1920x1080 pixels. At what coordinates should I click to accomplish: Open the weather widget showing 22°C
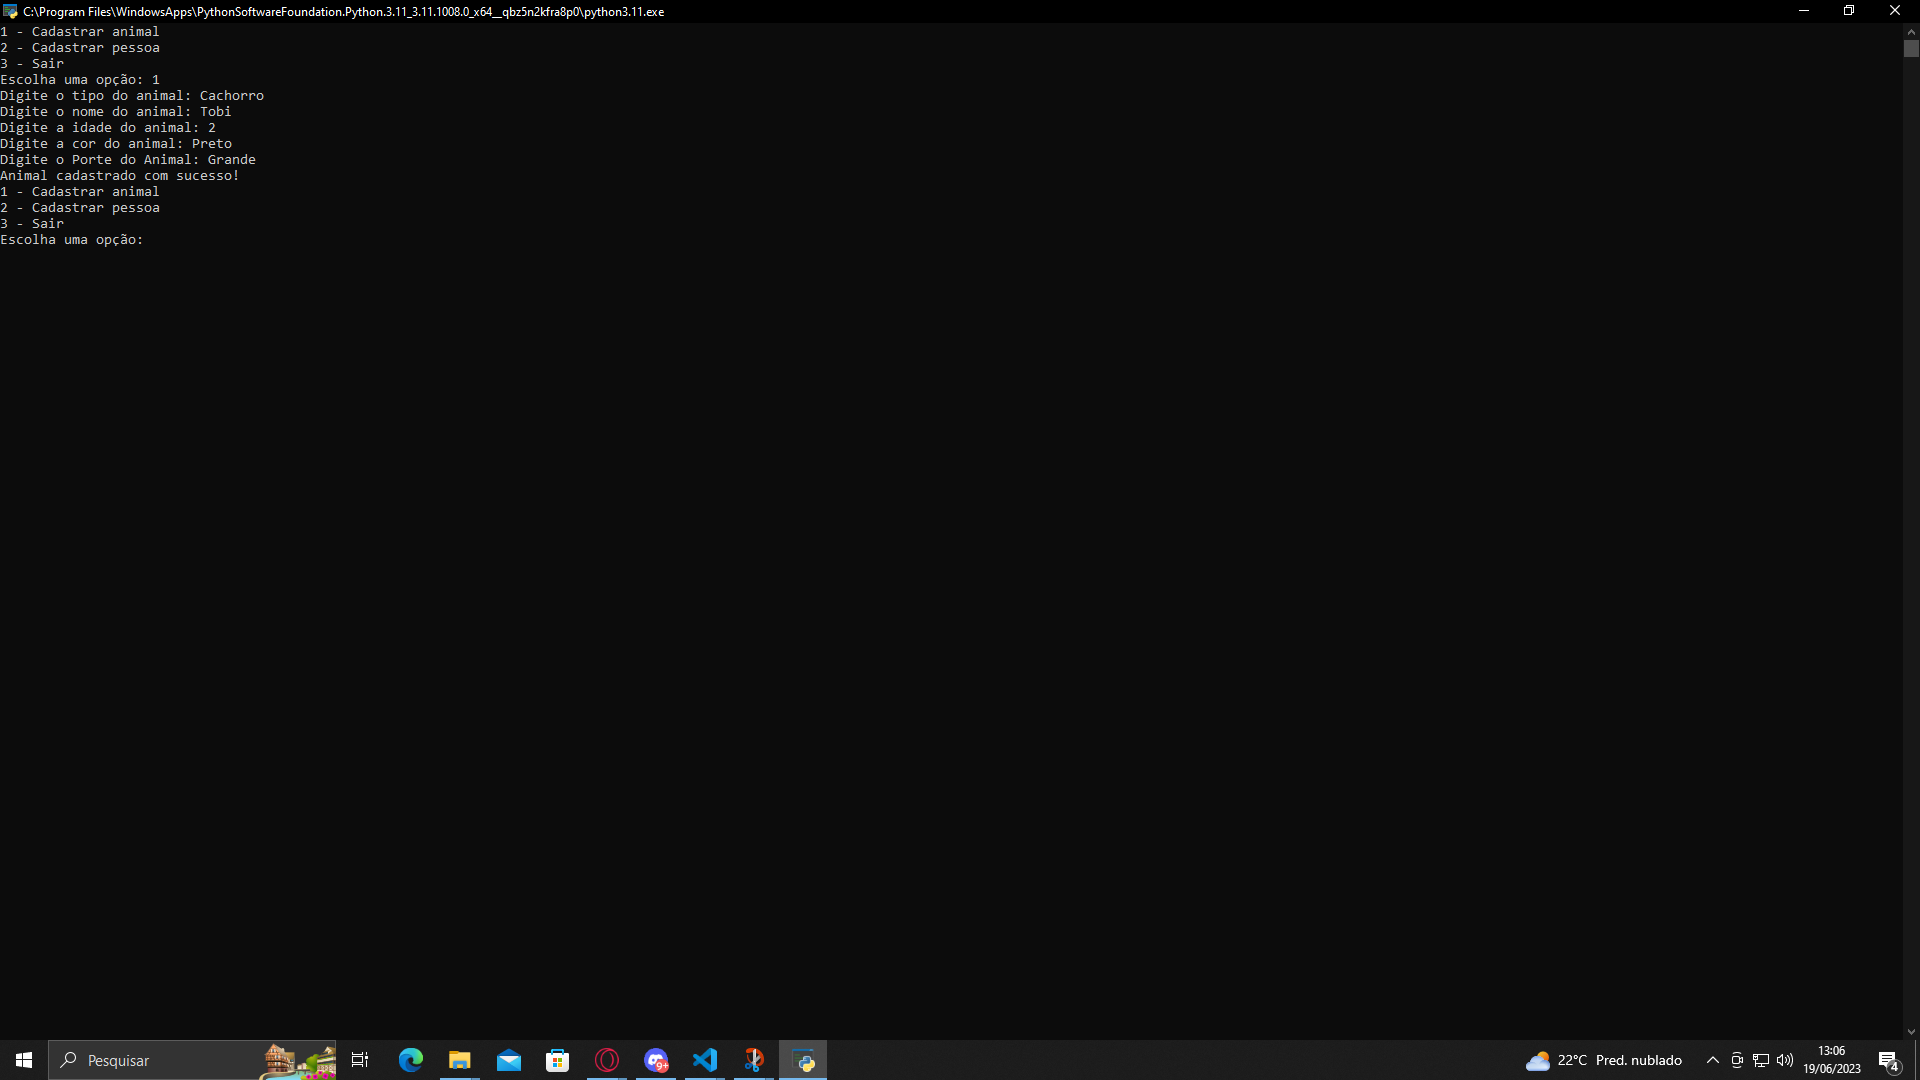(1603, 1060)
